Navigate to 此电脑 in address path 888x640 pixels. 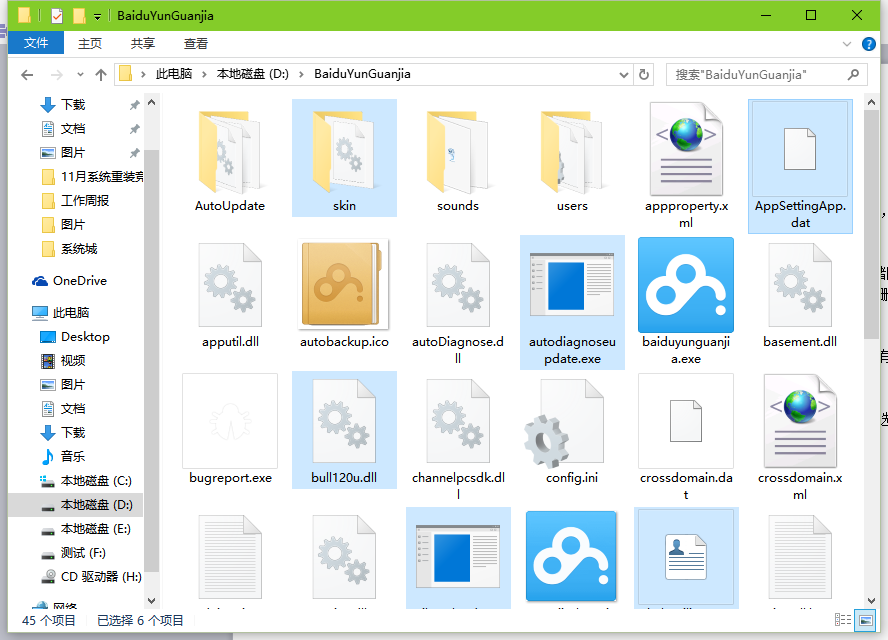click(x=174, y=74)
